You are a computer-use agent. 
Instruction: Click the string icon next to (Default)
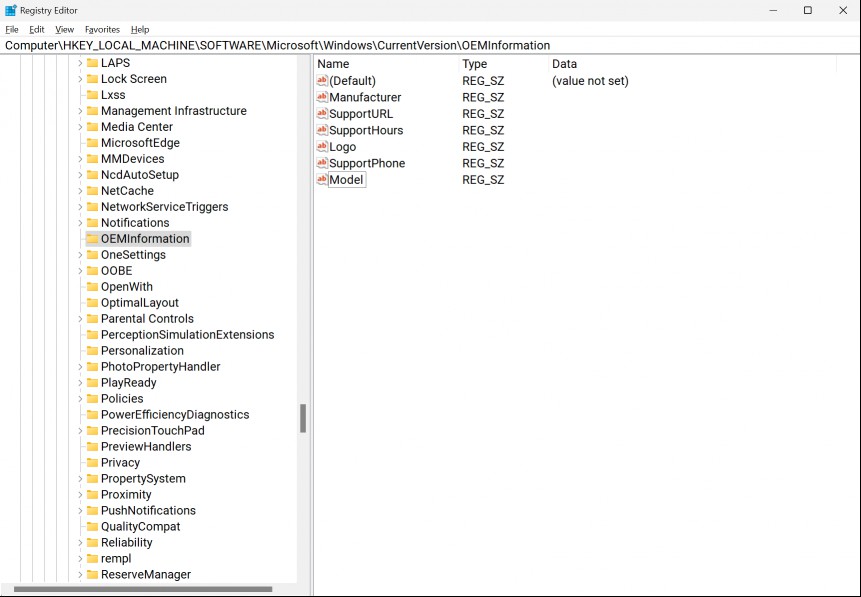pos(322,81)
